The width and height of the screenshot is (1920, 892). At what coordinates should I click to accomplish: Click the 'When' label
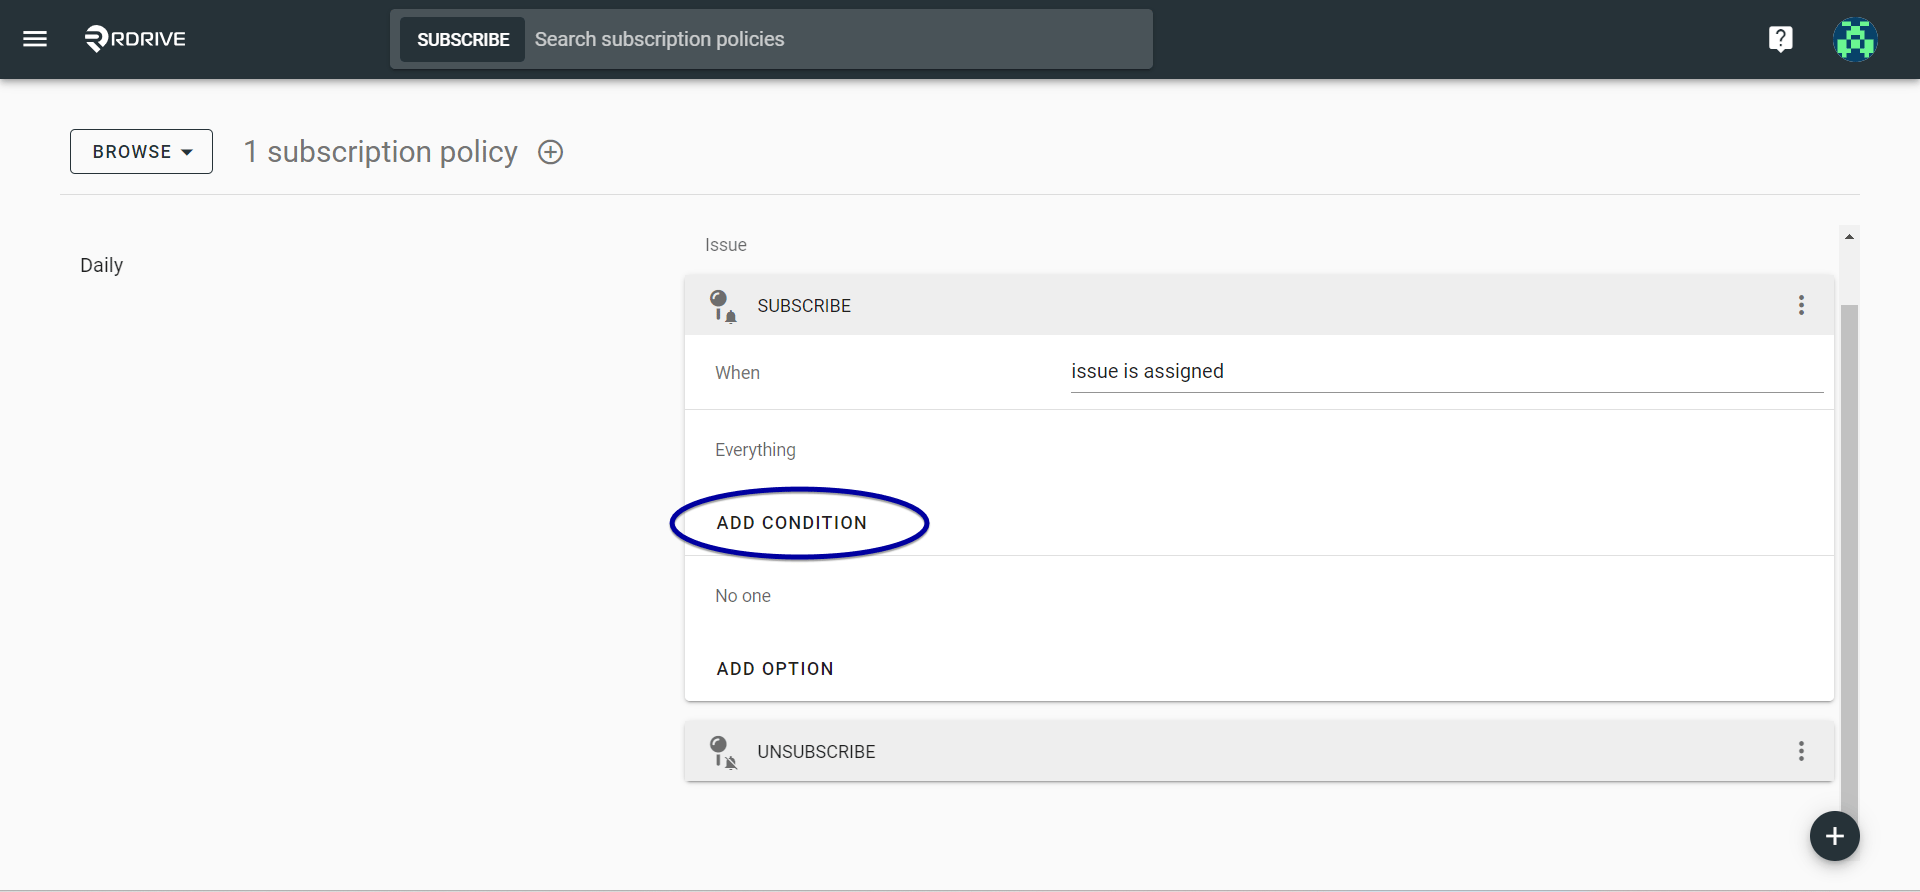coord(737,373)
